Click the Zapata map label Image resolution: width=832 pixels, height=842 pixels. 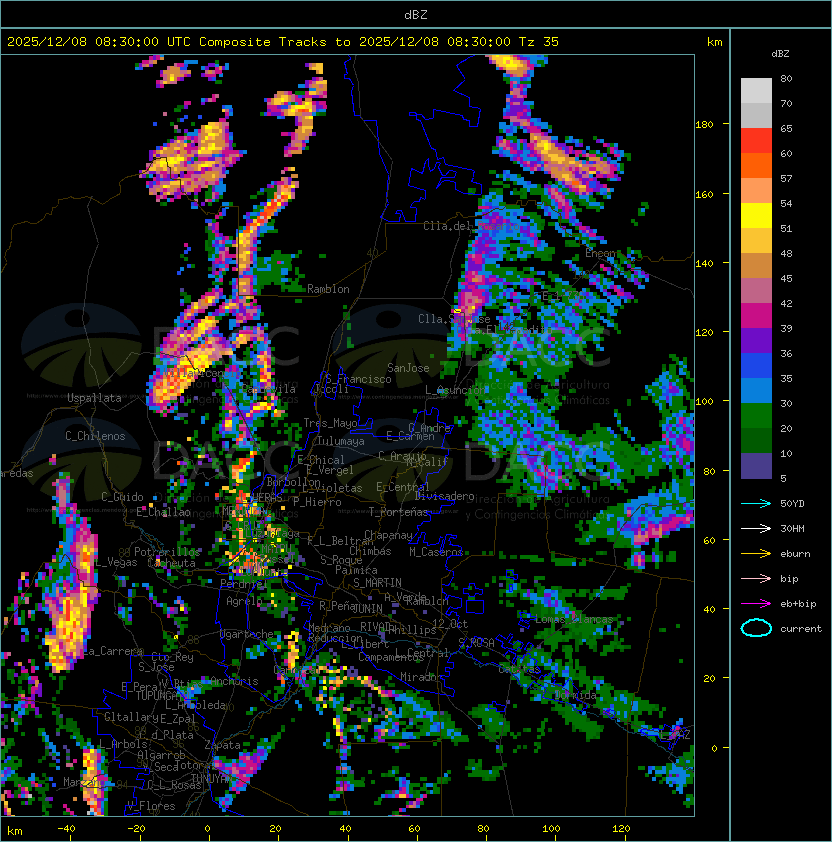(222, 745)
